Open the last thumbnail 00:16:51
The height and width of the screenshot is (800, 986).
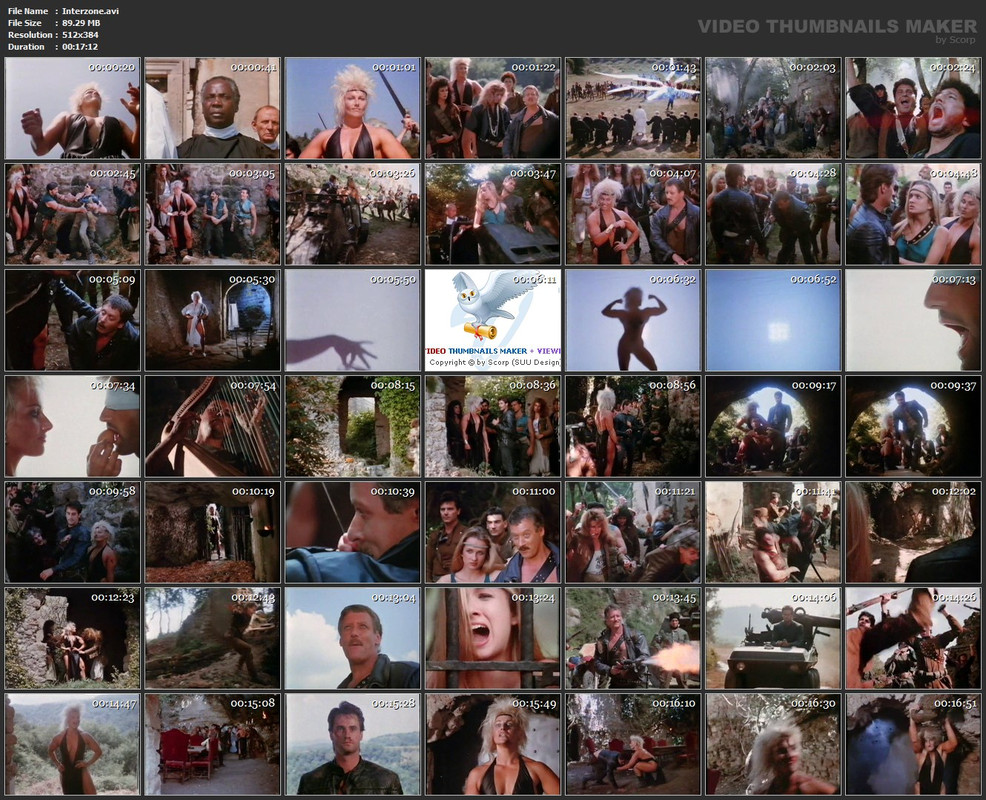tap(914, 745)
